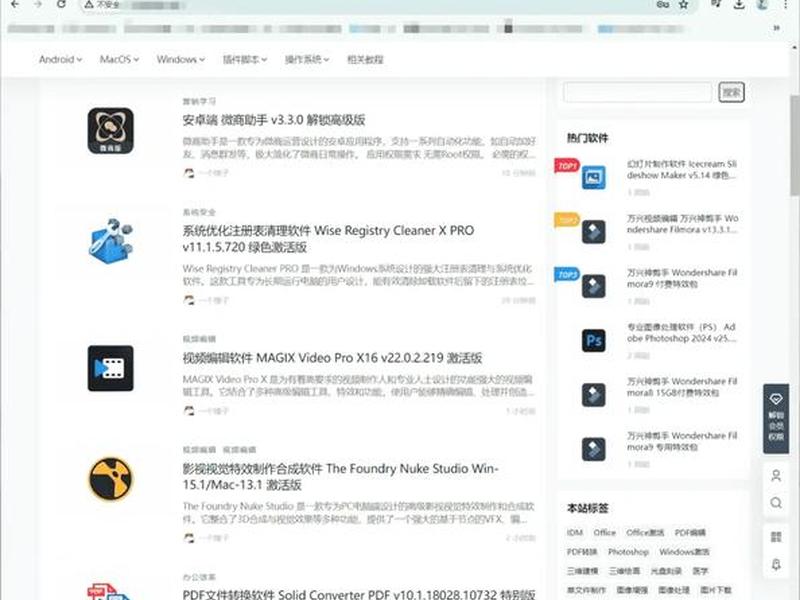
Task: Click the Filmora9 专用特效包 icon
Action: coord(594,449)
